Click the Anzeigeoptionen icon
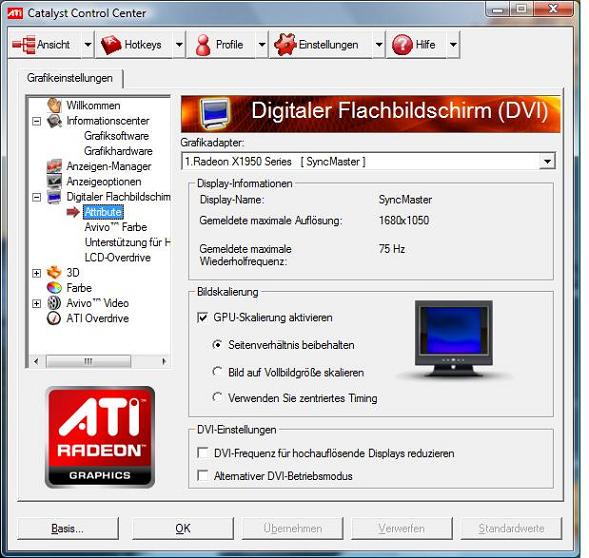 (54, 181)
